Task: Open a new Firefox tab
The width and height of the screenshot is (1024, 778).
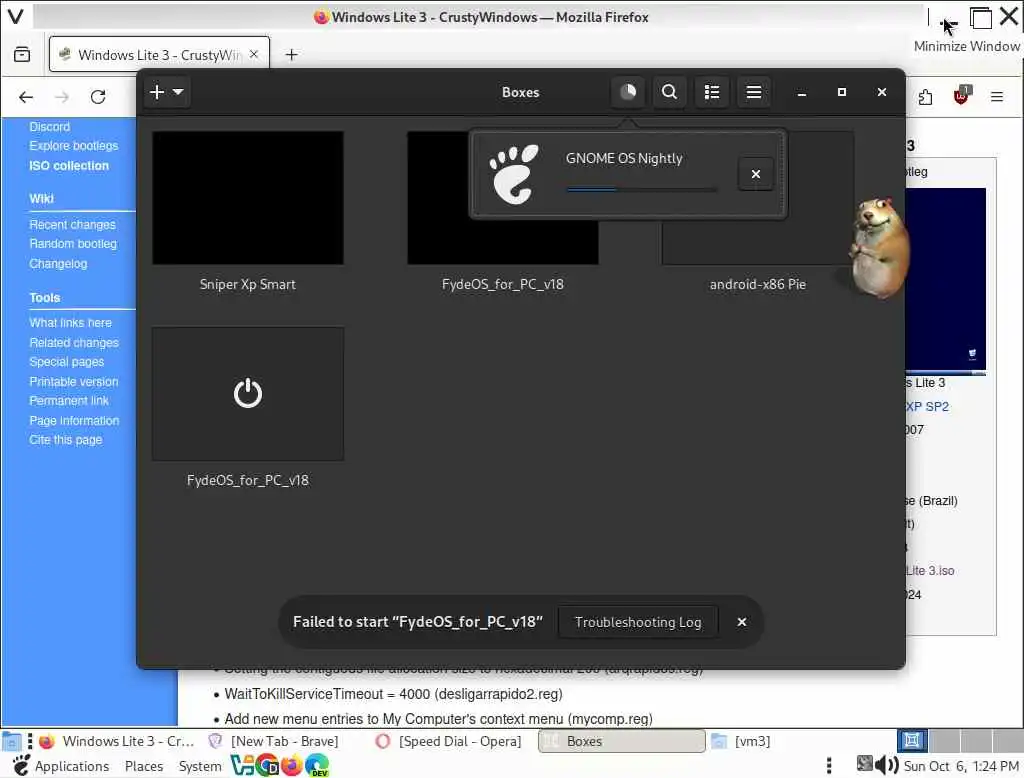Action: (292, 55)
